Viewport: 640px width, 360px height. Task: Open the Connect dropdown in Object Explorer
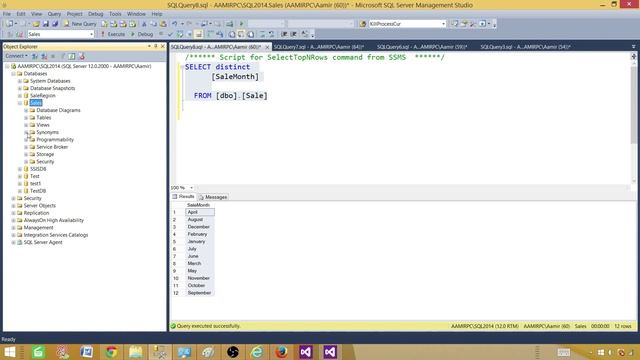tap(16, 56)
